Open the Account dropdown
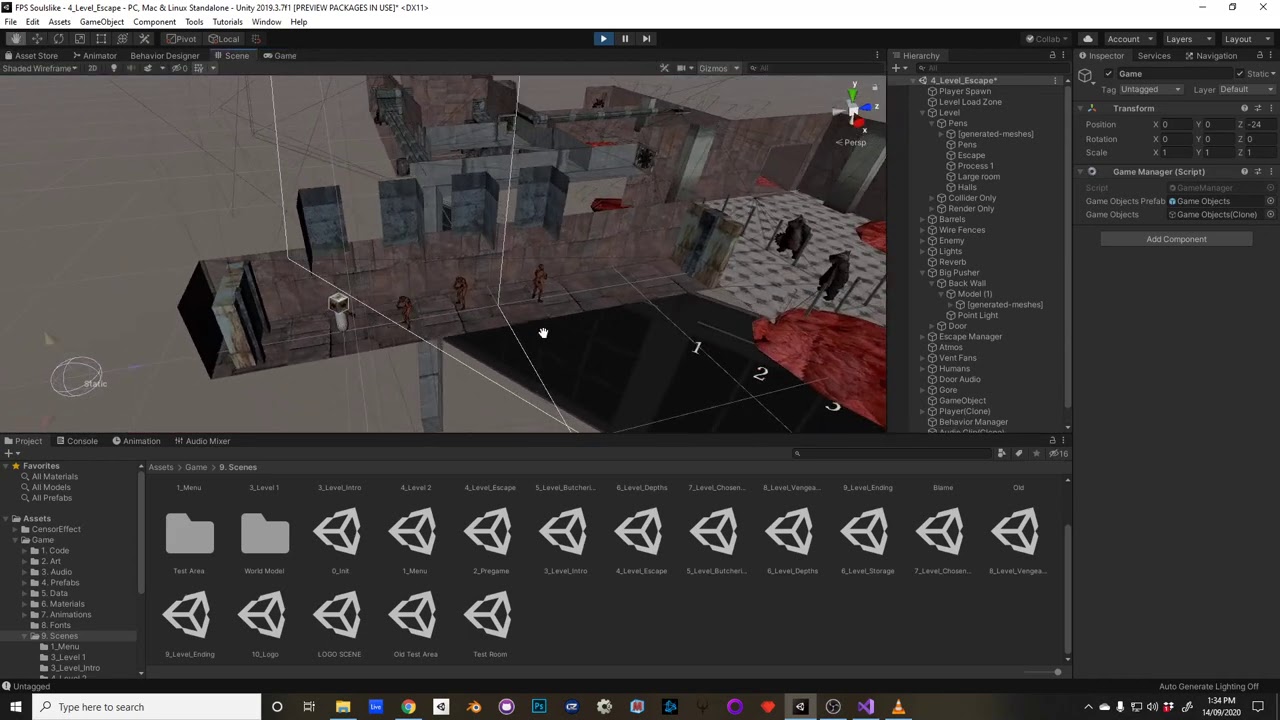This screenshot has width=1280, height=720. 1128,39
